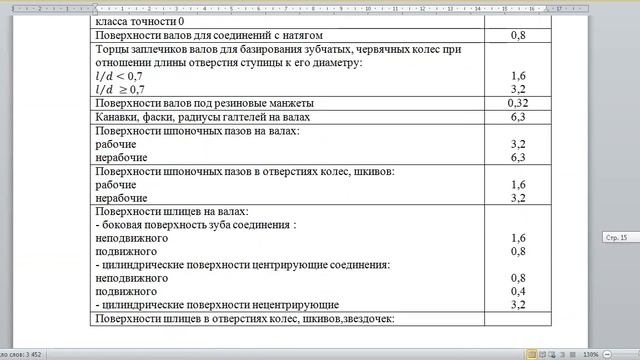Click 'рабочие' under пазов на валах
The image size is (640, 360).
(x=116, y=144)
